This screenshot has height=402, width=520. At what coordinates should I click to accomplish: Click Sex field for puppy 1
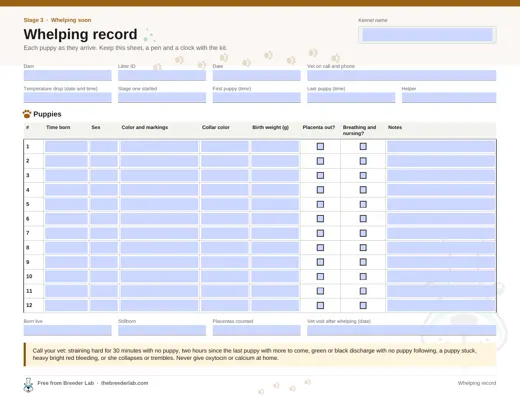coord(104,146)
